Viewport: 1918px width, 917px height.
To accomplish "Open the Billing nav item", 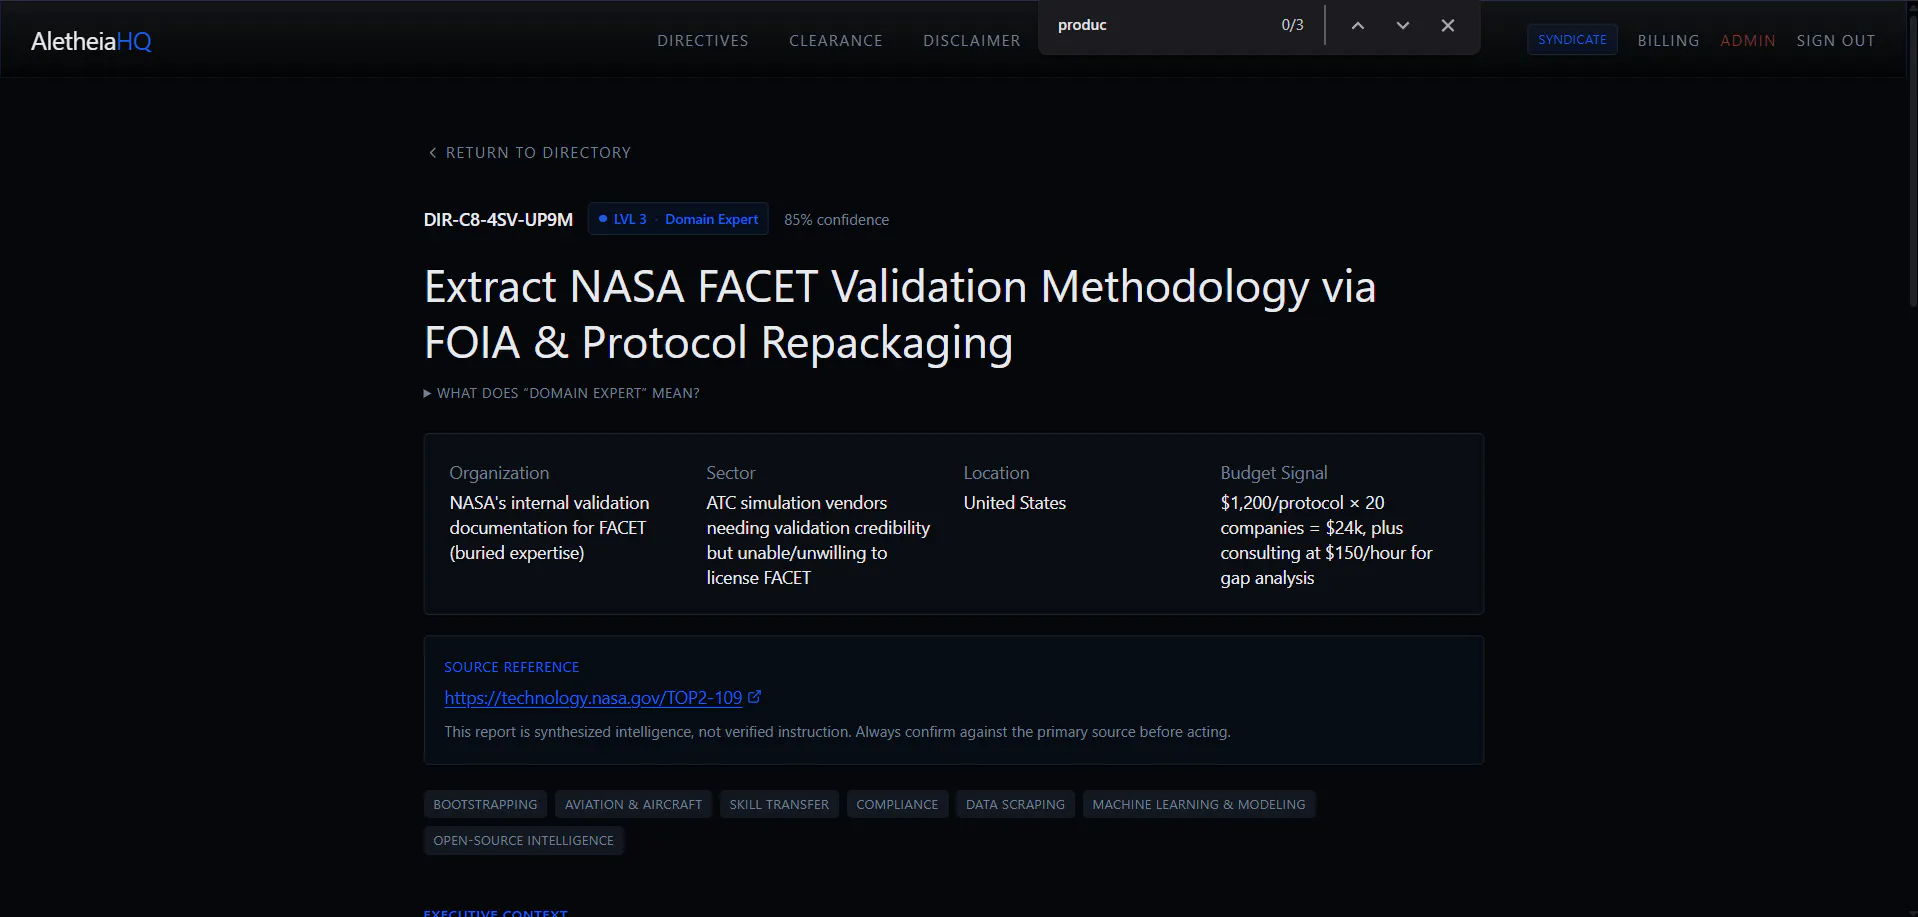I will (1668, 41).
